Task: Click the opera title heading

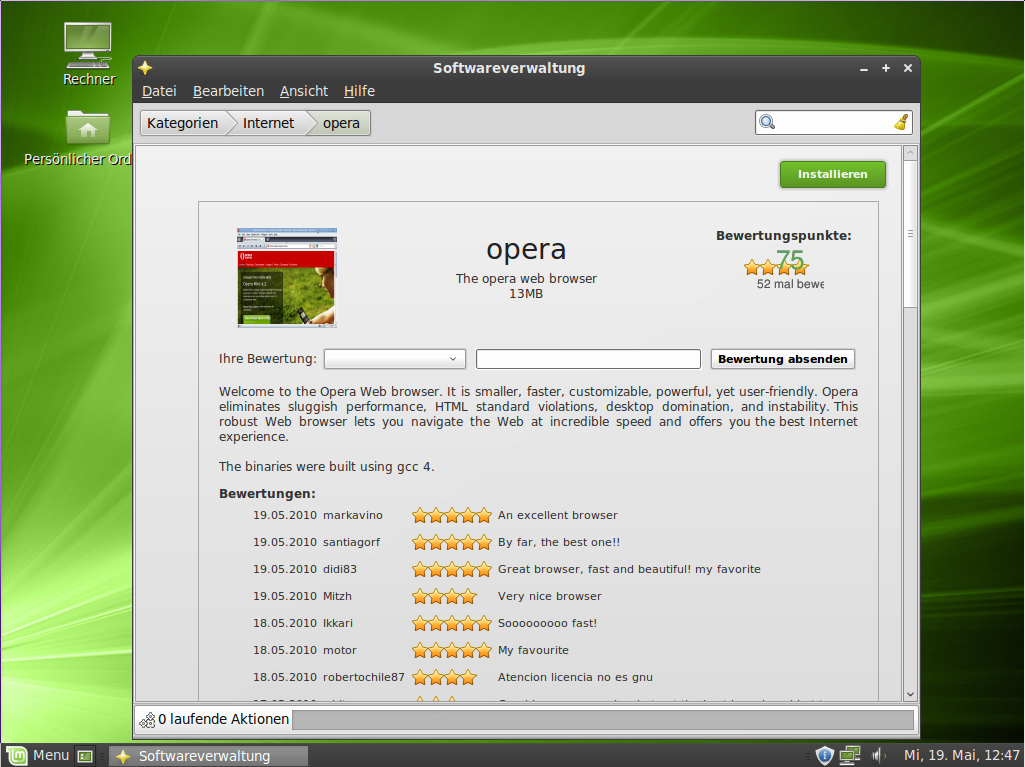Action: point(526,249)
